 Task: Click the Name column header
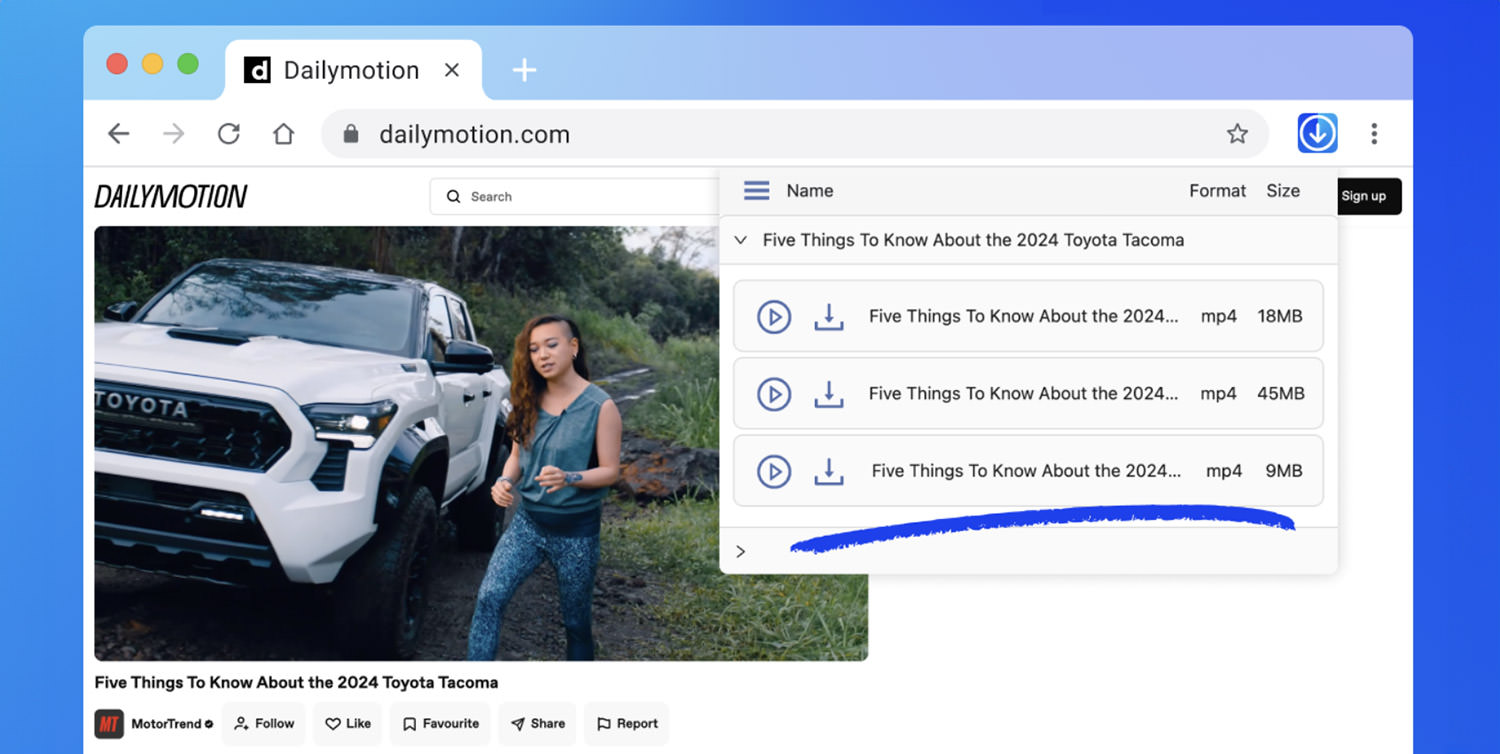810,191
